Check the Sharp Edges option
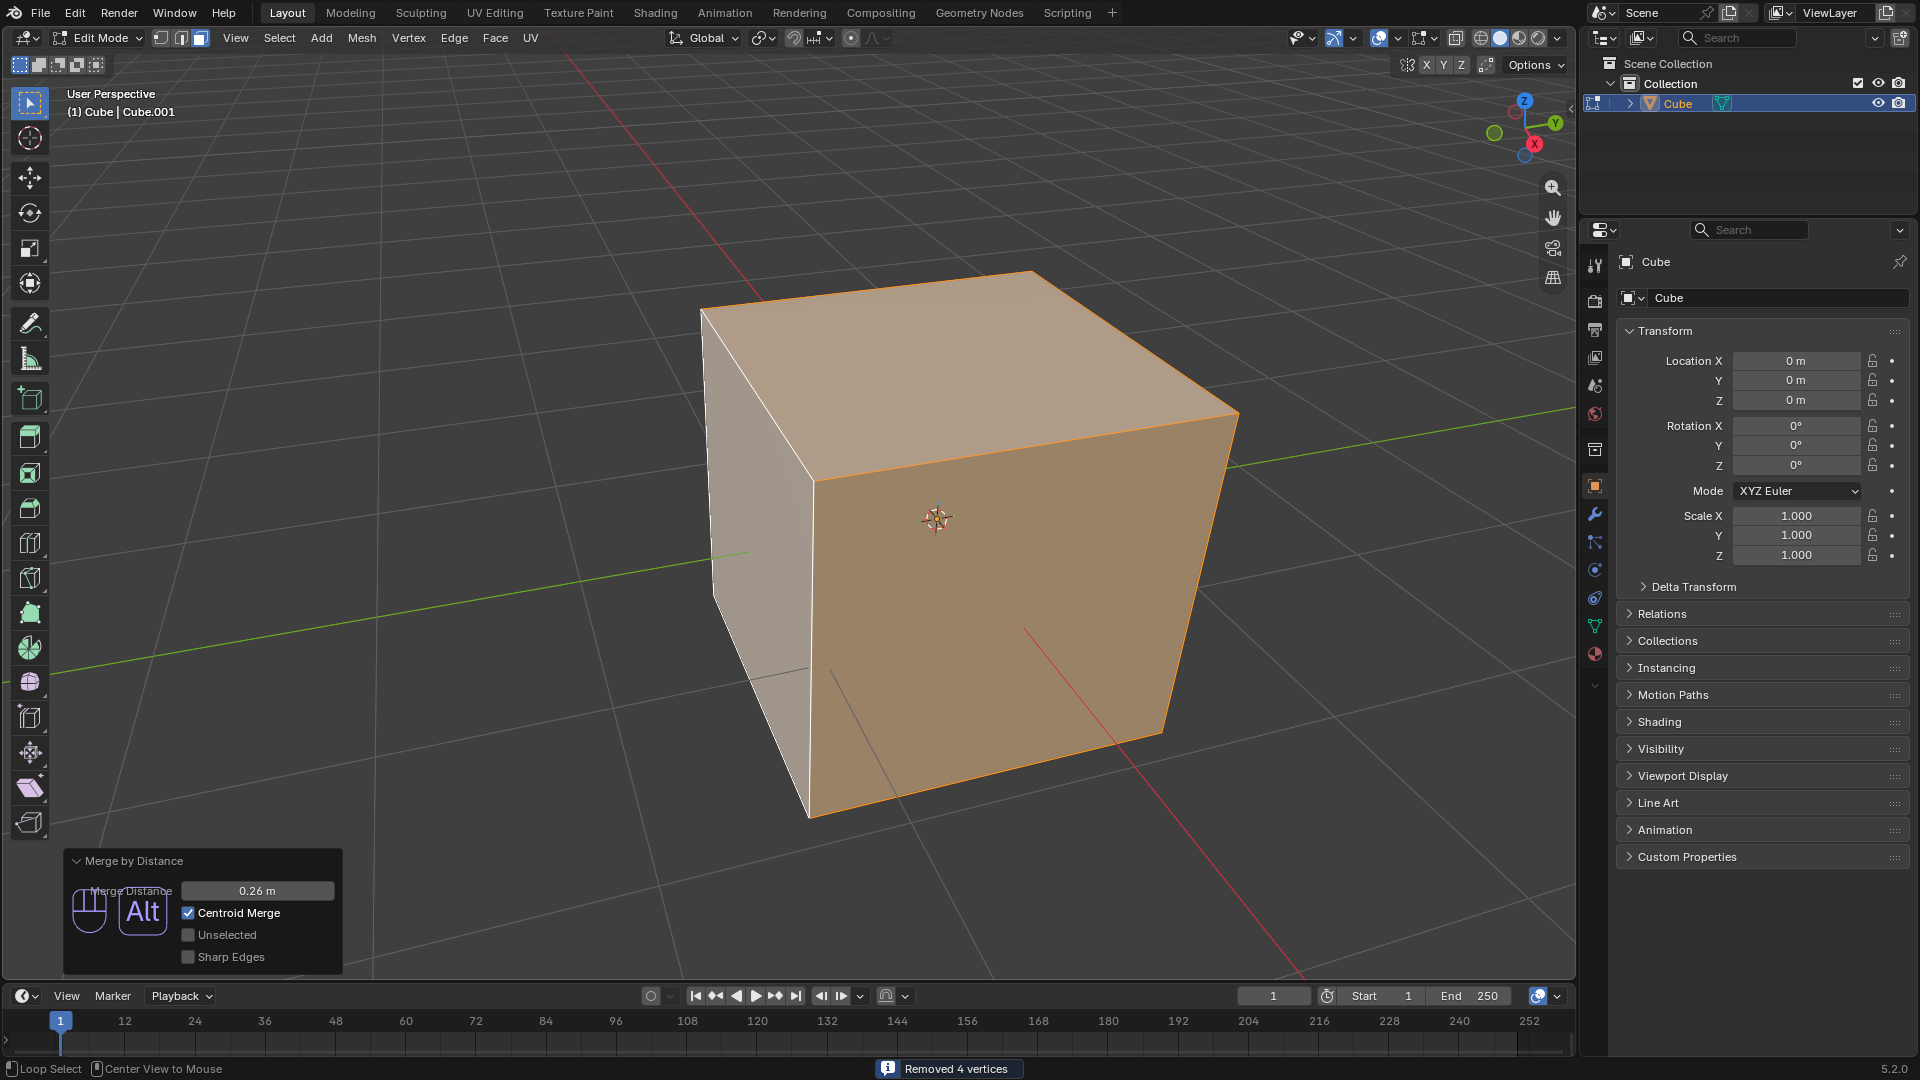 coord(188,957)
